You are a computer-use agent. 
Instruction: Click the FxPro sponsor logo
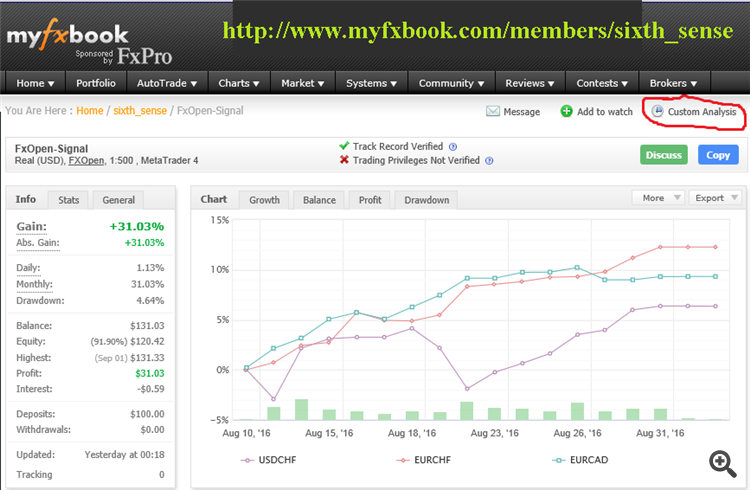[144, 56]
